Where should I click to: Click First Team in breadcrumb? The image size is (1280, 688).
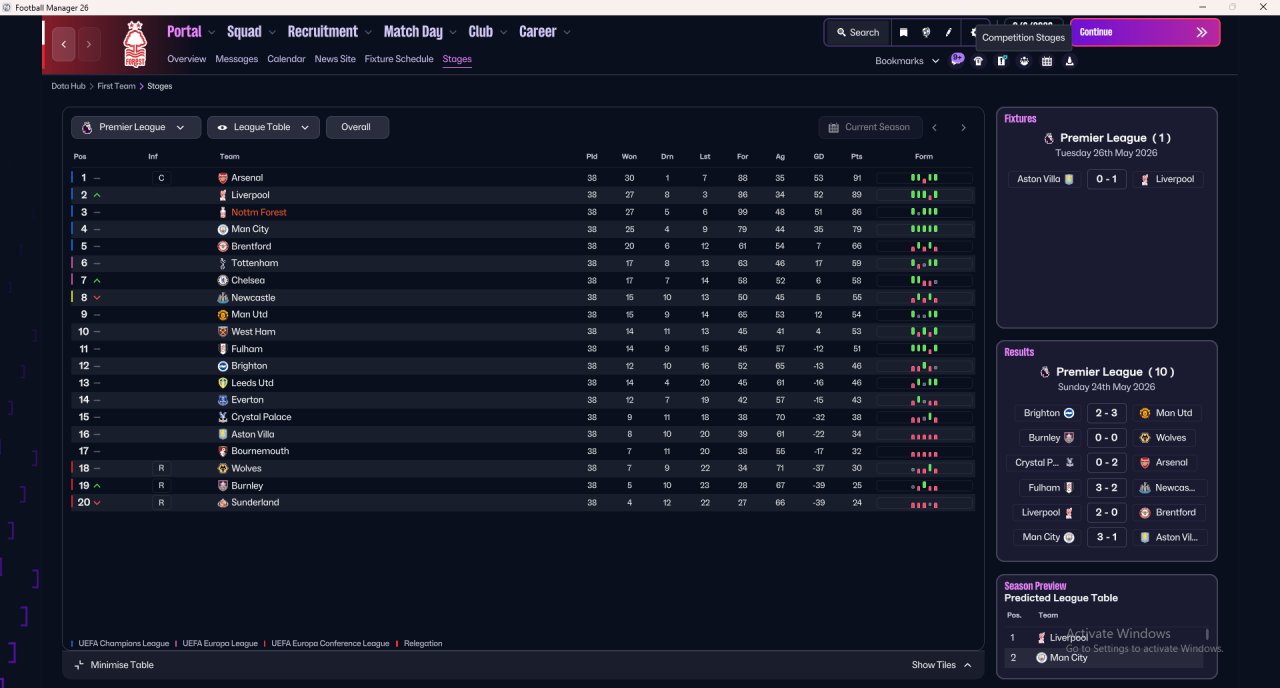pos(116,86)
